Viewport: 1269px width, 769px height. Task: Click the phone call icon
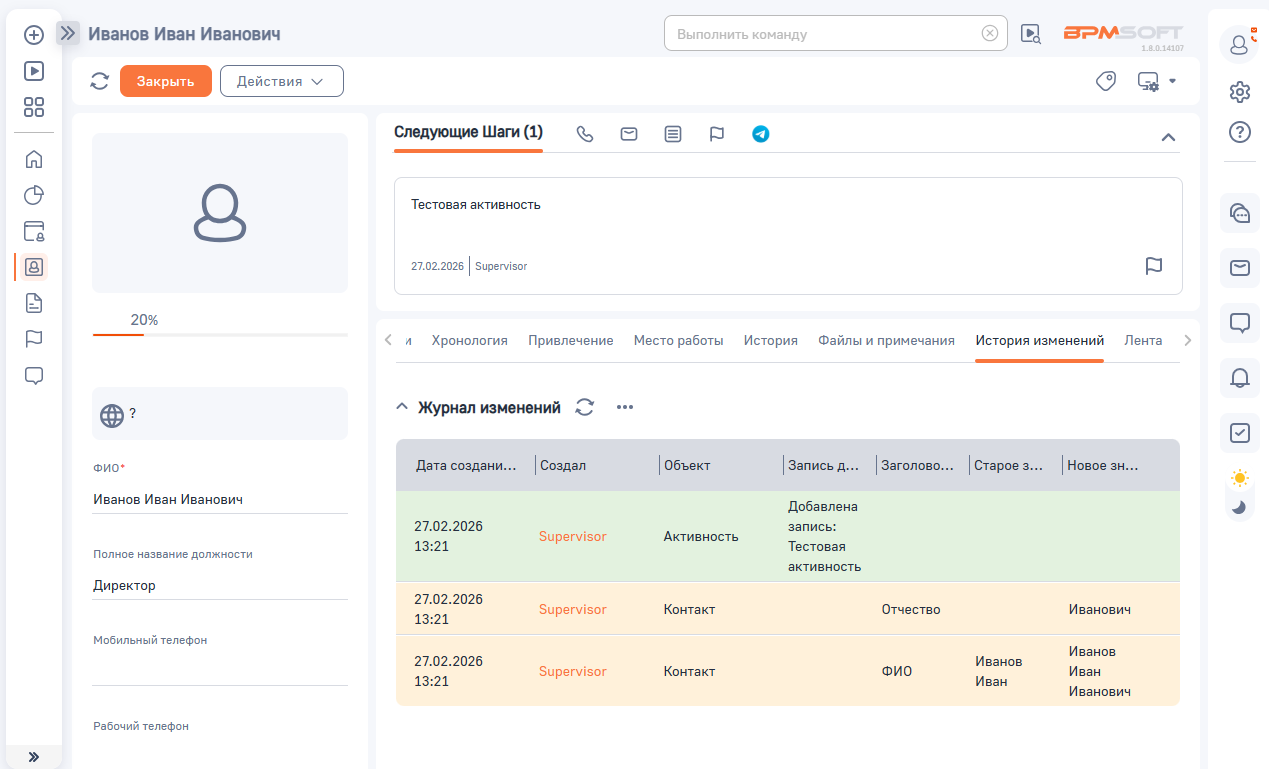(x=585, y=134)
